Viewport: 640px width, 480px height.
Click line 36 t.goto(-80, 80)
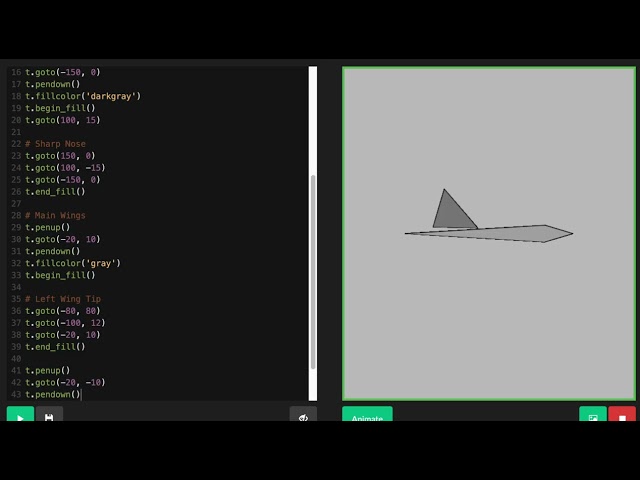point(62,311)
